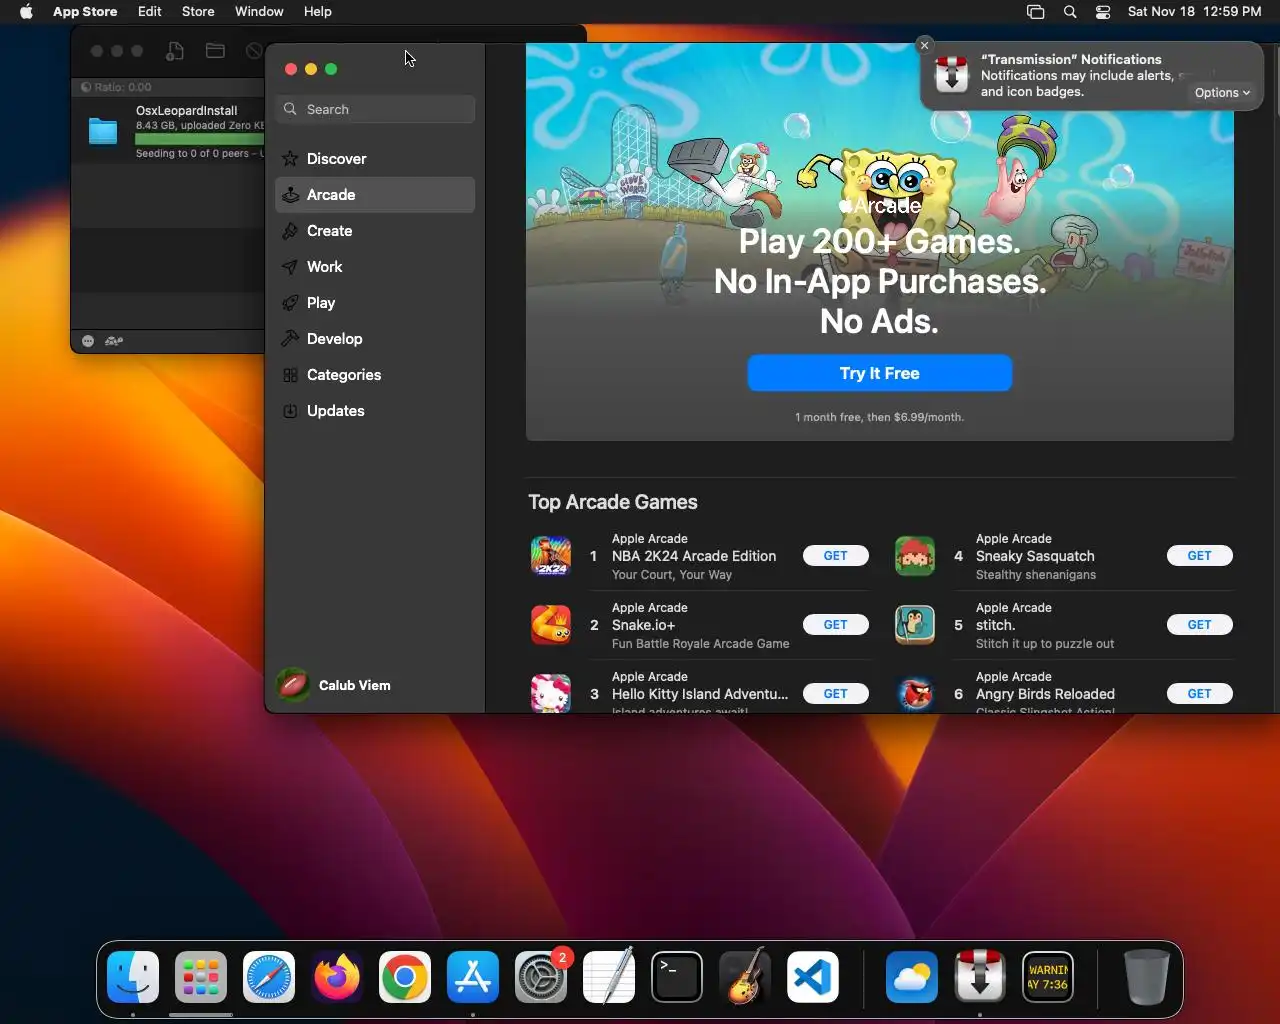Click the stitch. game icon
Viewport: 1280px width, 1024px height.
click(x=915, y=625)
